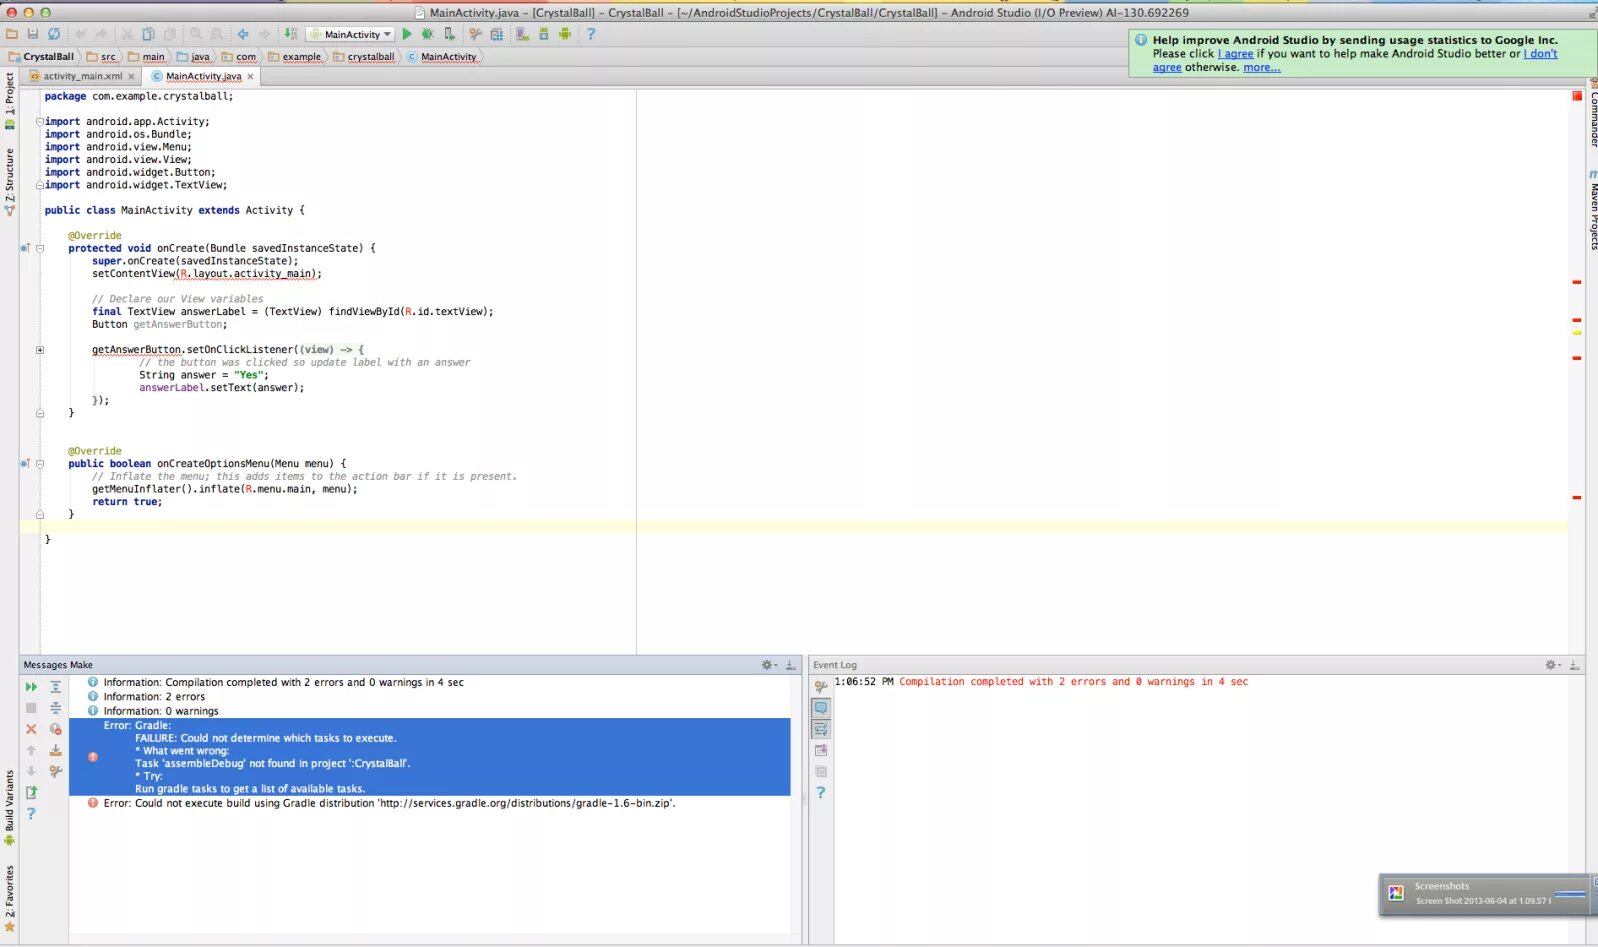The image size is (1598, 947).
Task: Run MainActivity with the green play icon
Action: [x=407, y=34]
